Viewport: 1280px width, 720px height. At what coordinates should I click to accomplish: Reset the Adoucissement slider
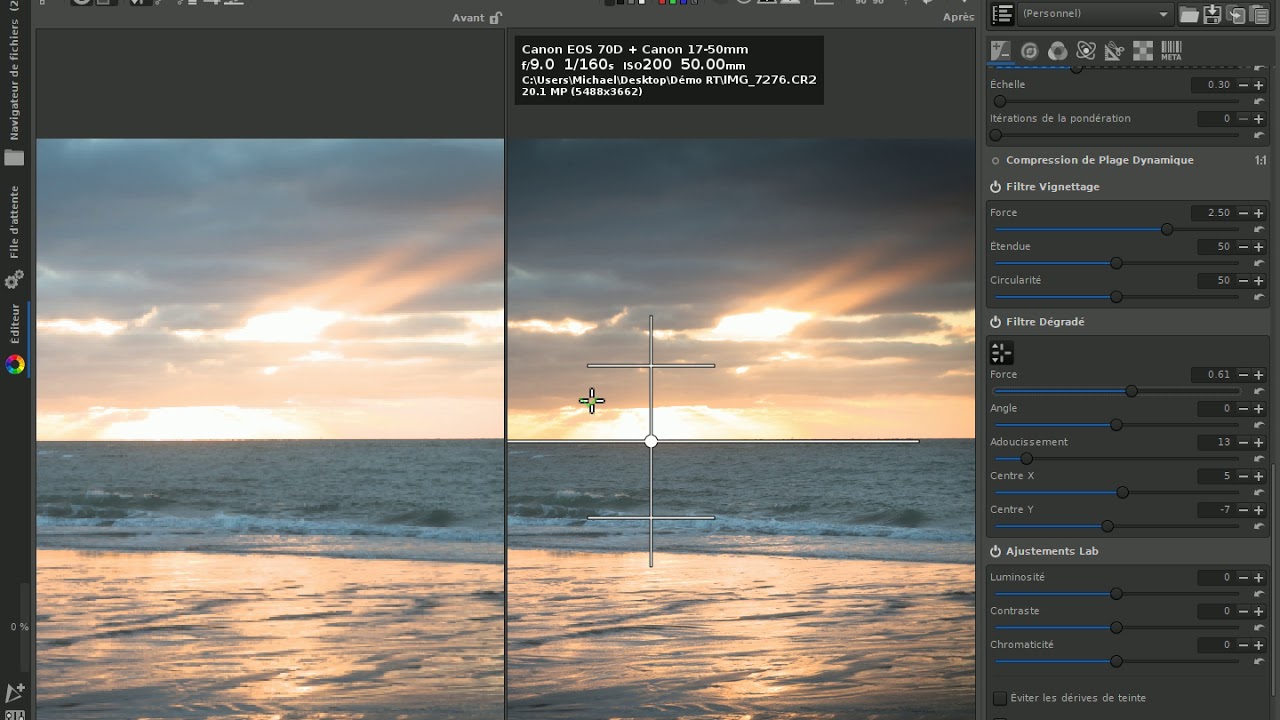(1259, 459)
